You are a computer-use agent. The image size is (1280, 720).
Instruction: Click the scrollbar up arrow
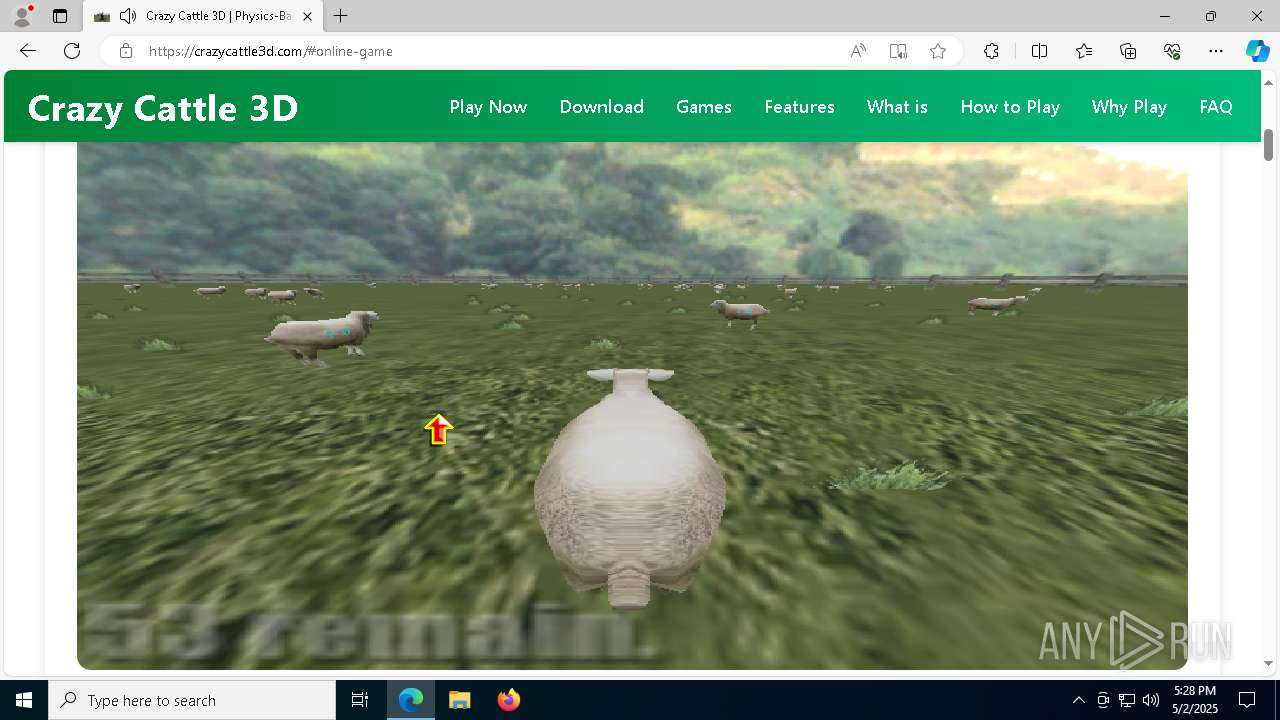pyautogui.click(x=1268, y=82)
